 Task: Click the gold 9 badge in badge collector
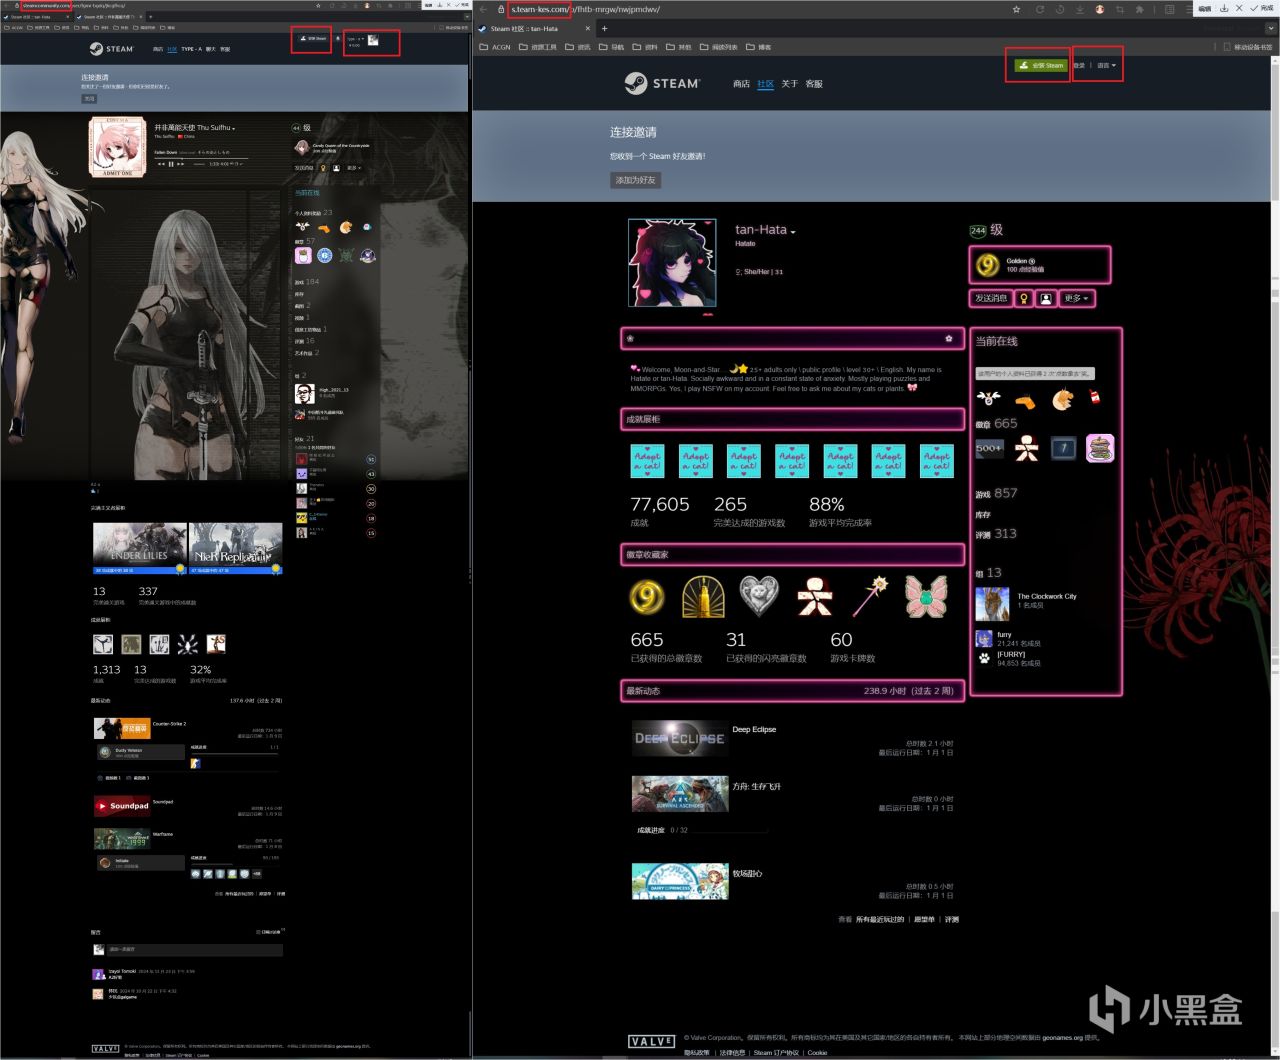tap(647, 597)
